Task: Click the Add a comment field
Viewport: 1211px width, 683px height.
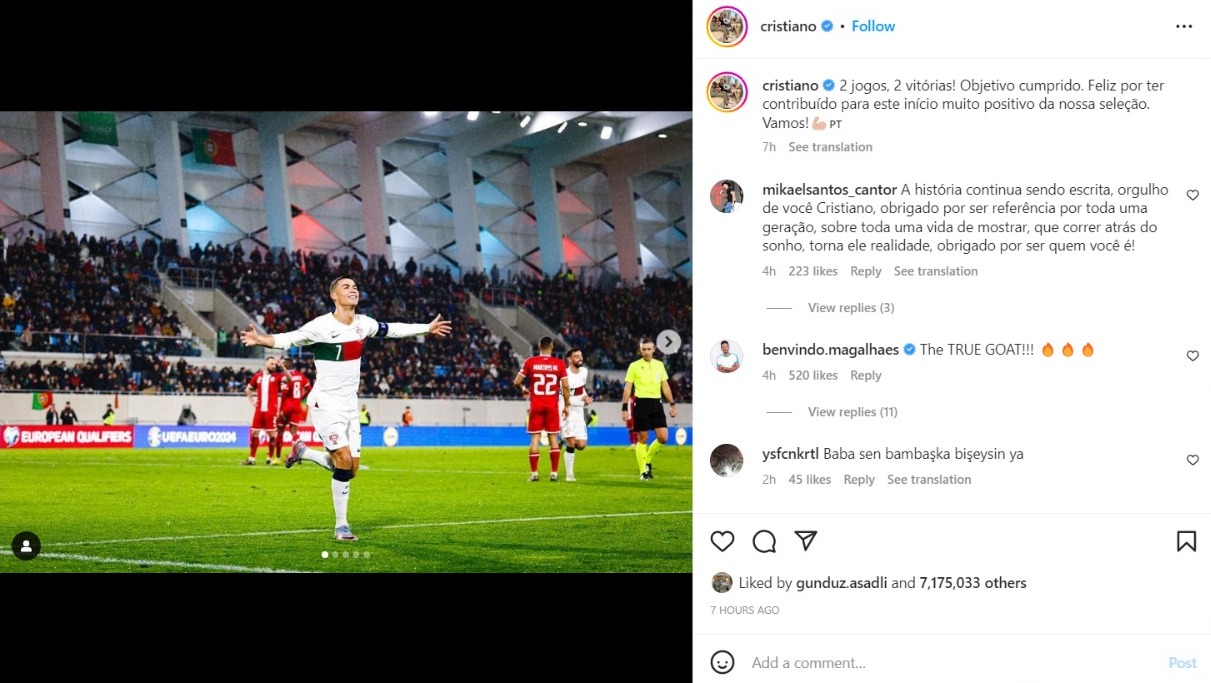Action: [950, 662]
